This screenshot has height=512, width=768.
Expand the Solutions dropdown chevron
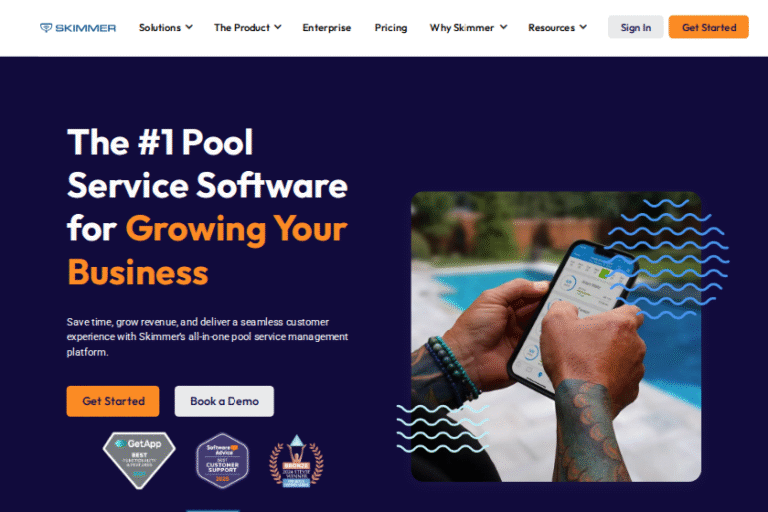(x=189, y=27)
